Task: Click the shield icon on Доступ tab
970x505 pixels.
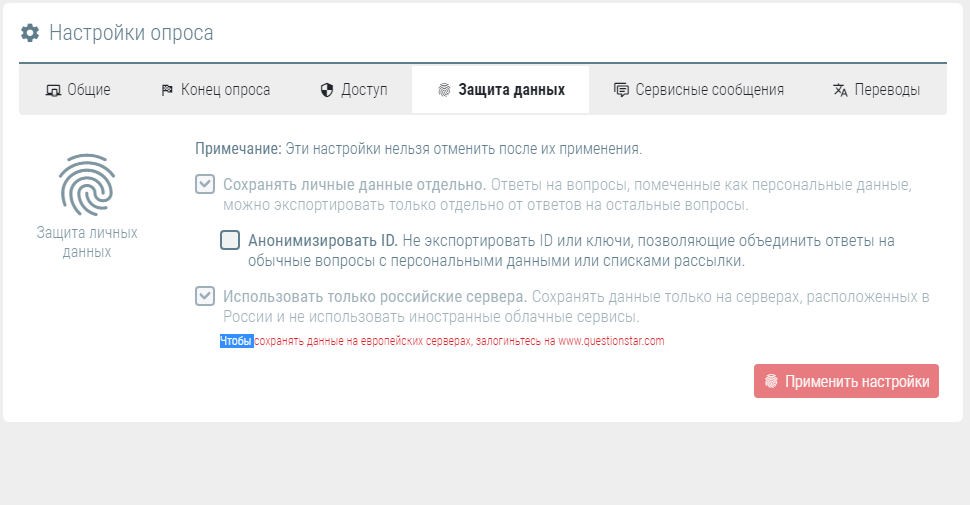Action: [x=326, y=90]
